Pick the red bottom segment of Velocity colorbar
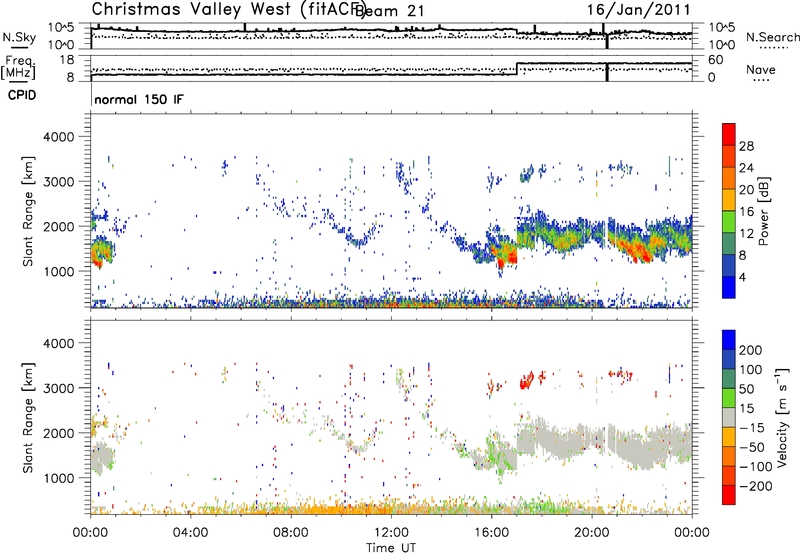The width and height of the screenshot is (800, 554). [x=729, y=495]
